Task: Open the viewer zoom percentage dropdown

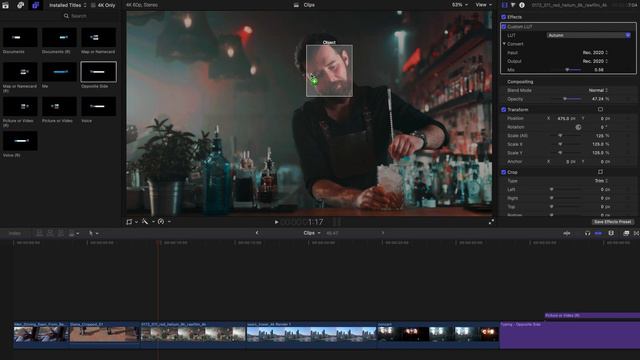Action: pos(460,5)
